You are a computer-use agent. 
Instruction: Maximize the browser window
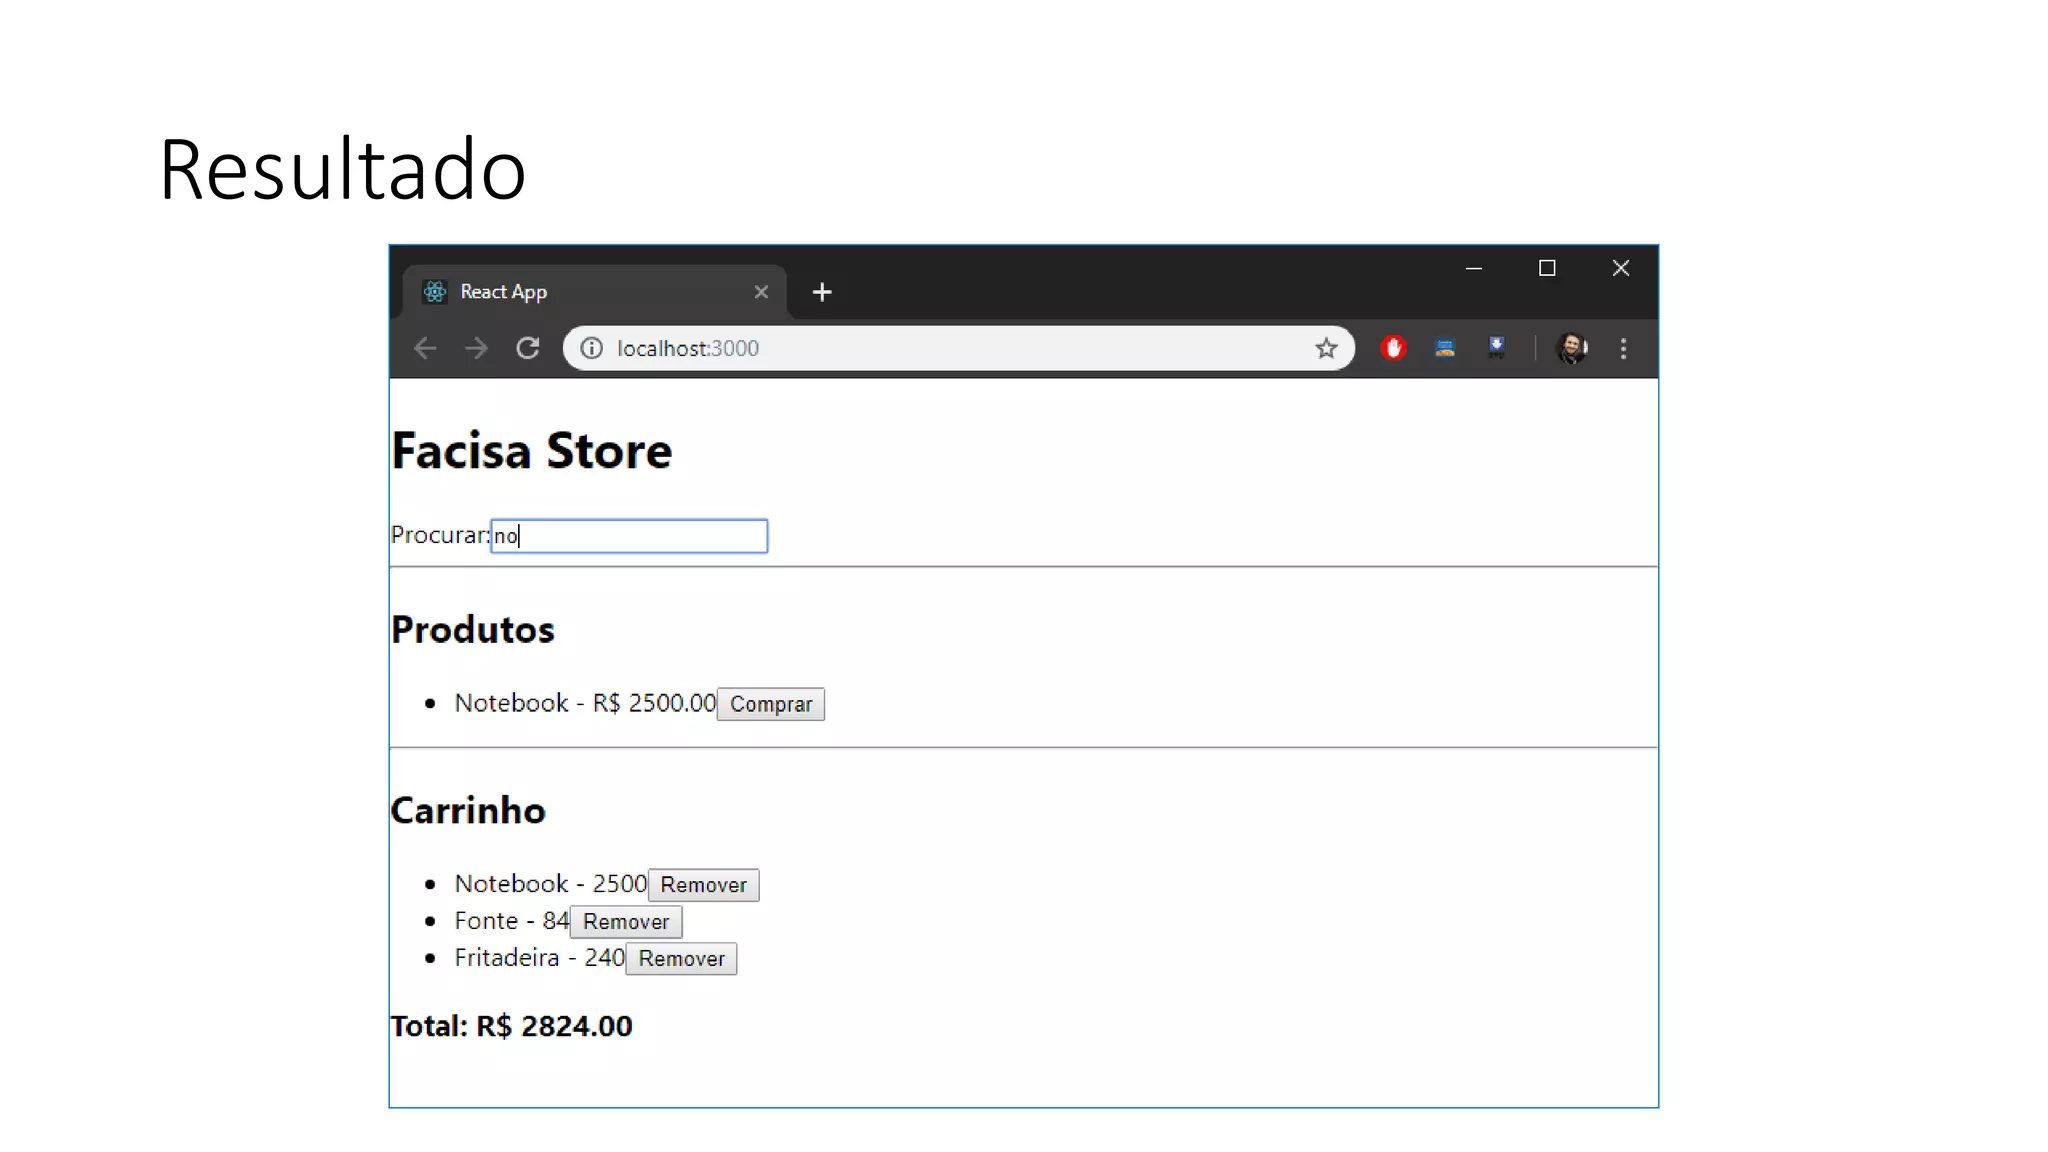coord(1547,268)
